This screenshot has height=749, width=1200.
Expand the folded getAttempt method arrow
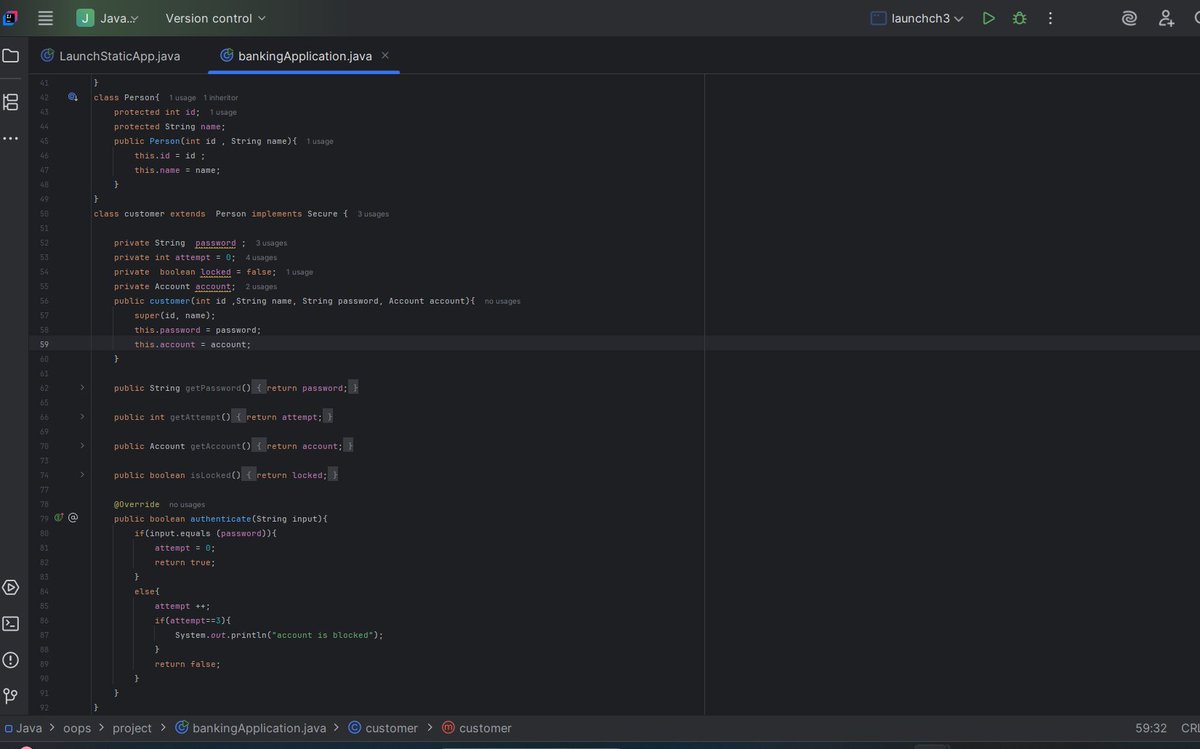tap(82, 416)
